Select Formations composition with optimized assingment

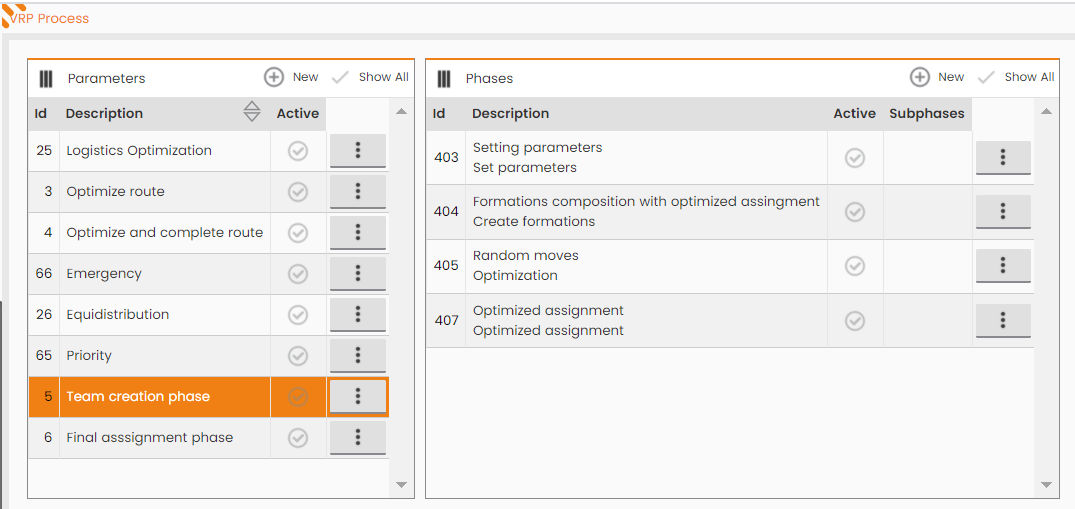click(646, 202)
